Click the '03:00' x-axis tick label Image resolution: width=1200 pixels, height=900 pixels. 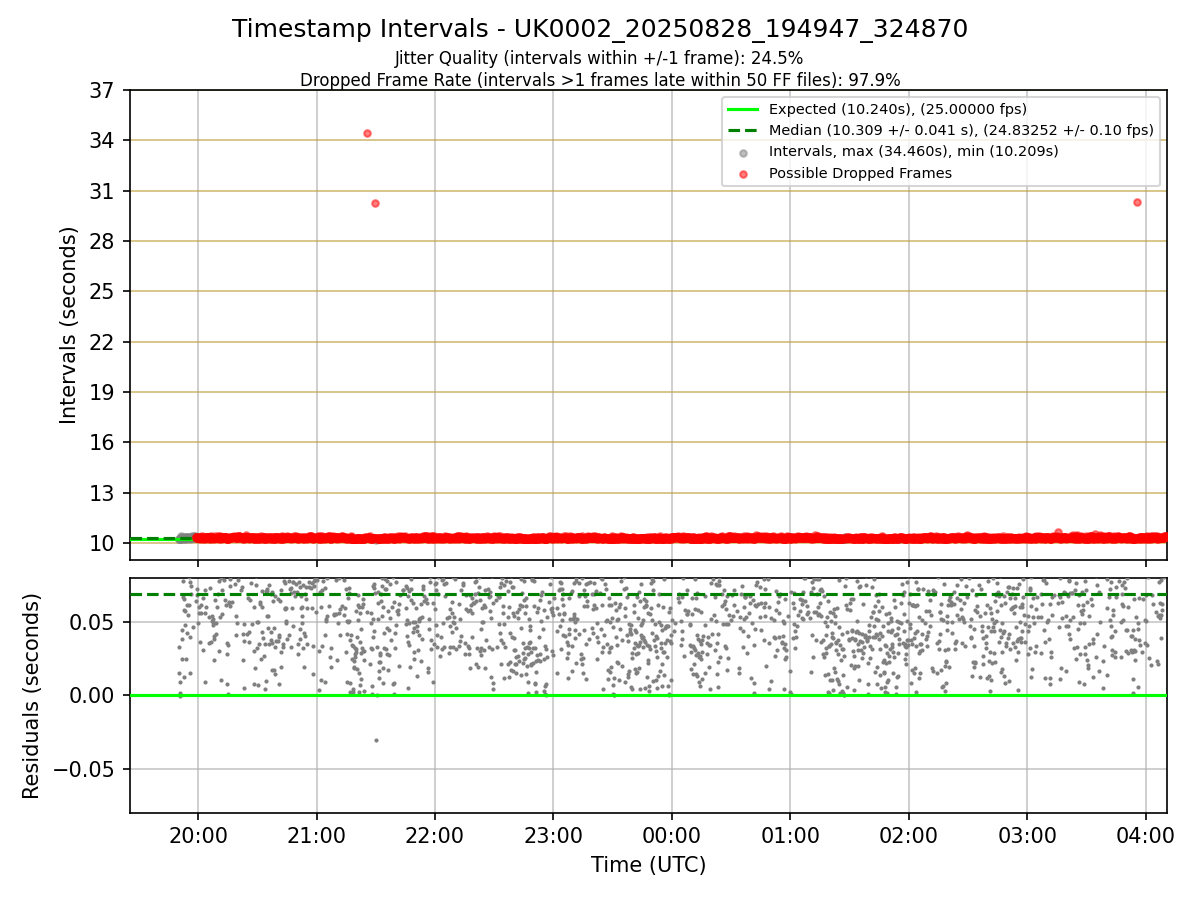click(x=1027, y=834)
